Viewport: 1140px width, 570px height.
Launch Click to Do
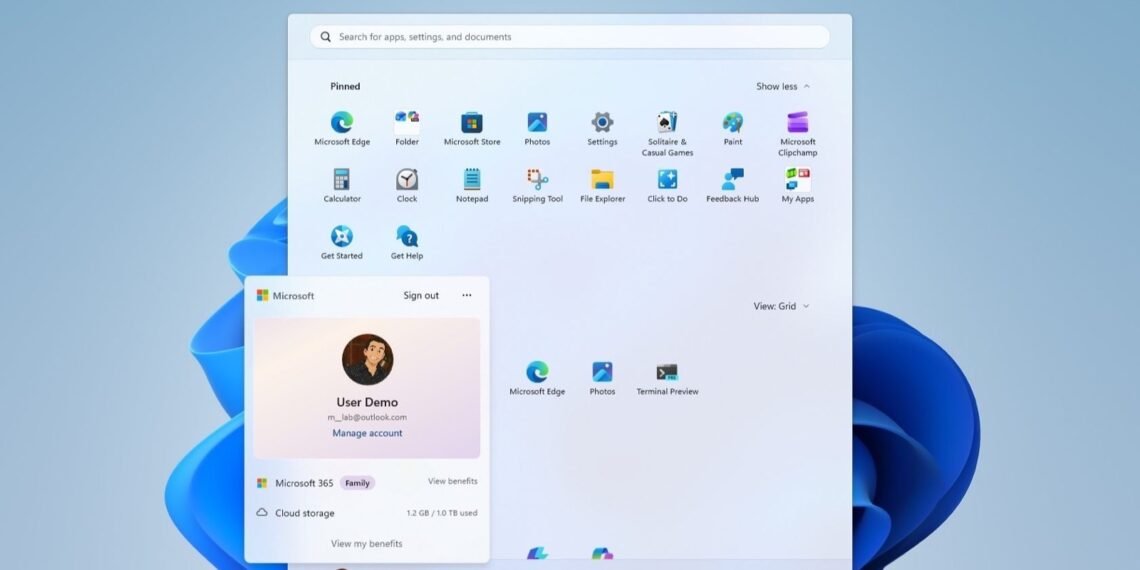[667, 185]
